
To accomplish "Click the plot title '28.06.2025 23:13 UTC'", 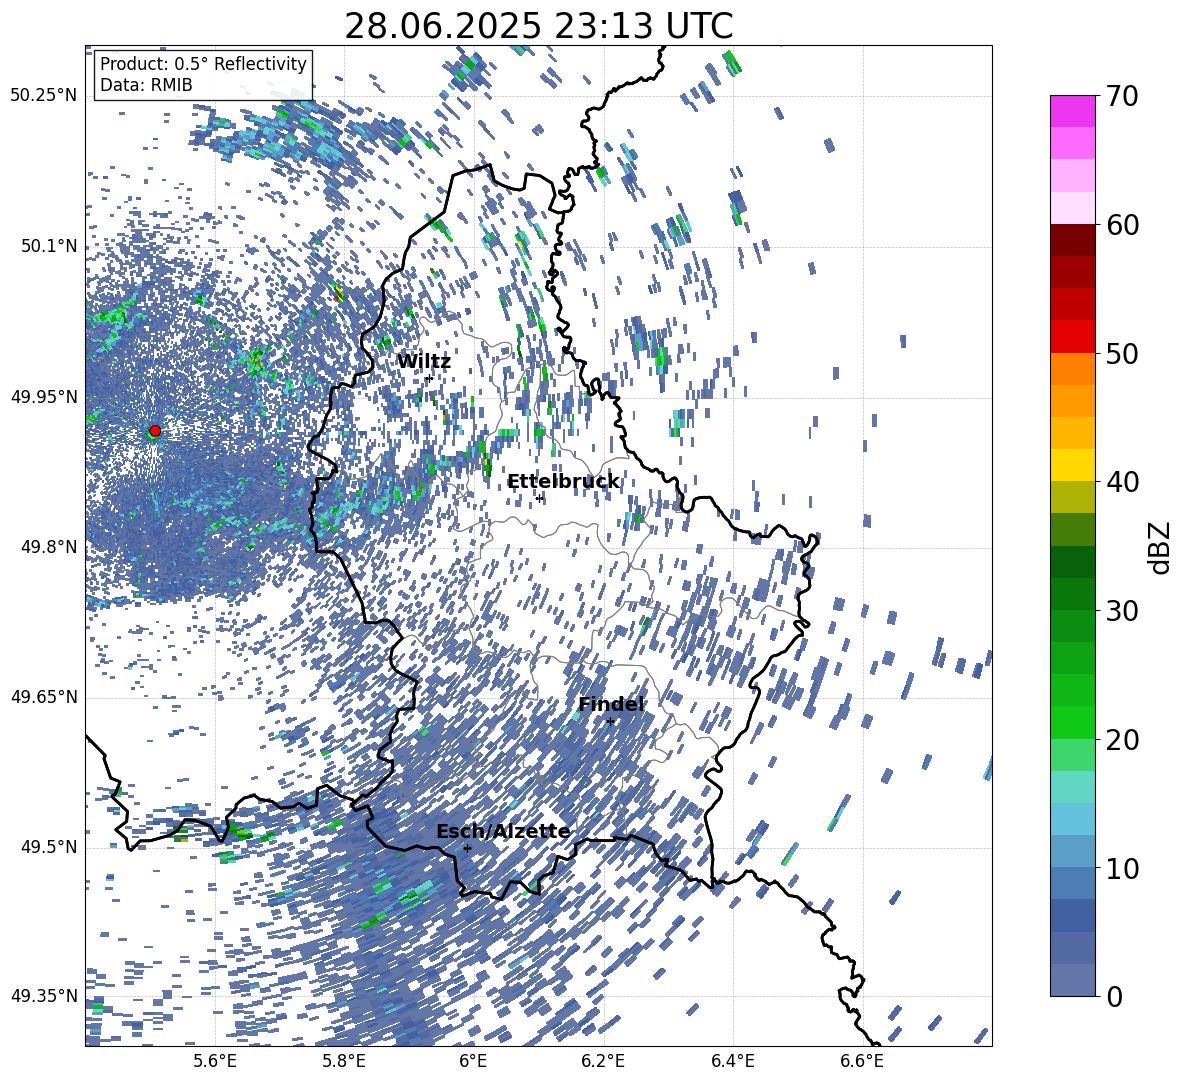I will [538, 26].
